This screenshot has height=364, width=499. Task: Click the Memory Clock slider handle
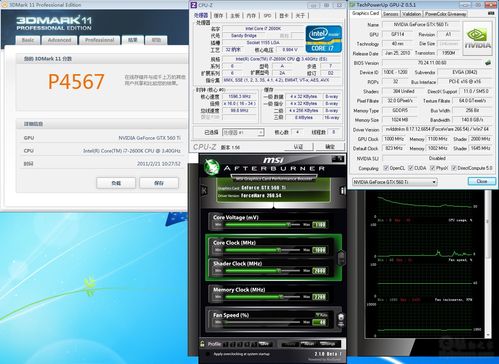click(x=281, y=297)
